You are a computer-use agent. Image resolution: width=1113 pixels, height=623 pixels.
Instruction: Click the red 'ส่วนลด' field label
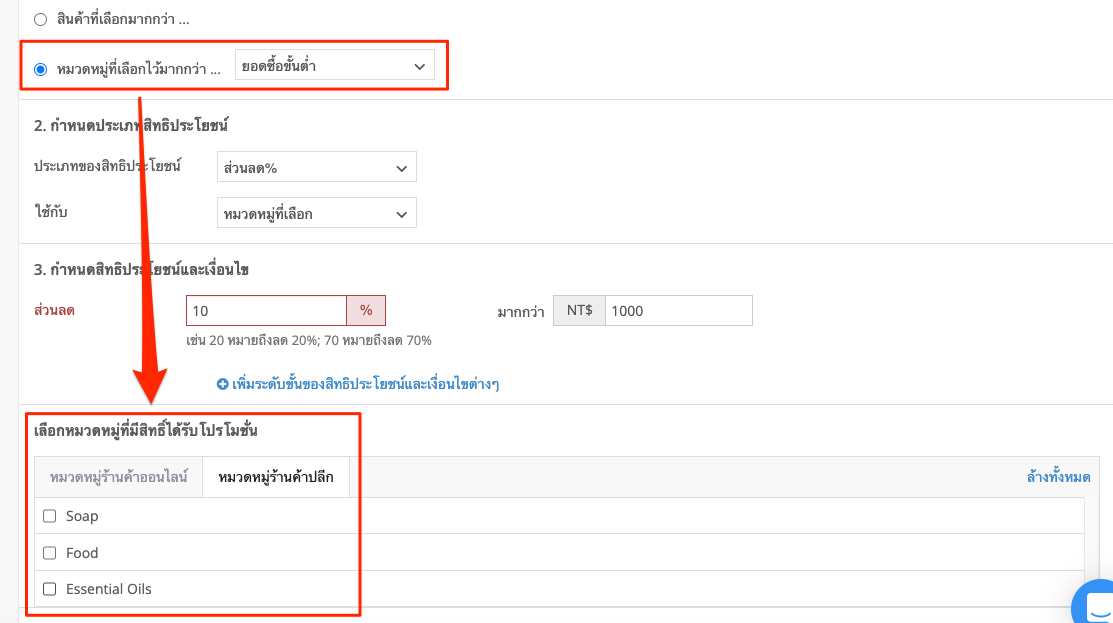(x=54, y=310)
